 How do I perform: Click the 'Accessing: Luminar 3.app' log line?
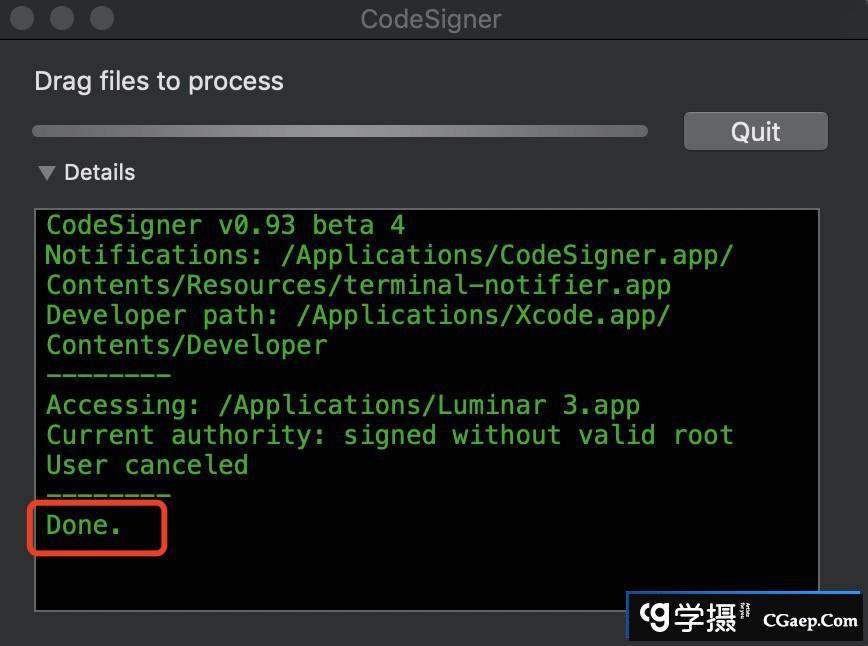[342, 405]
